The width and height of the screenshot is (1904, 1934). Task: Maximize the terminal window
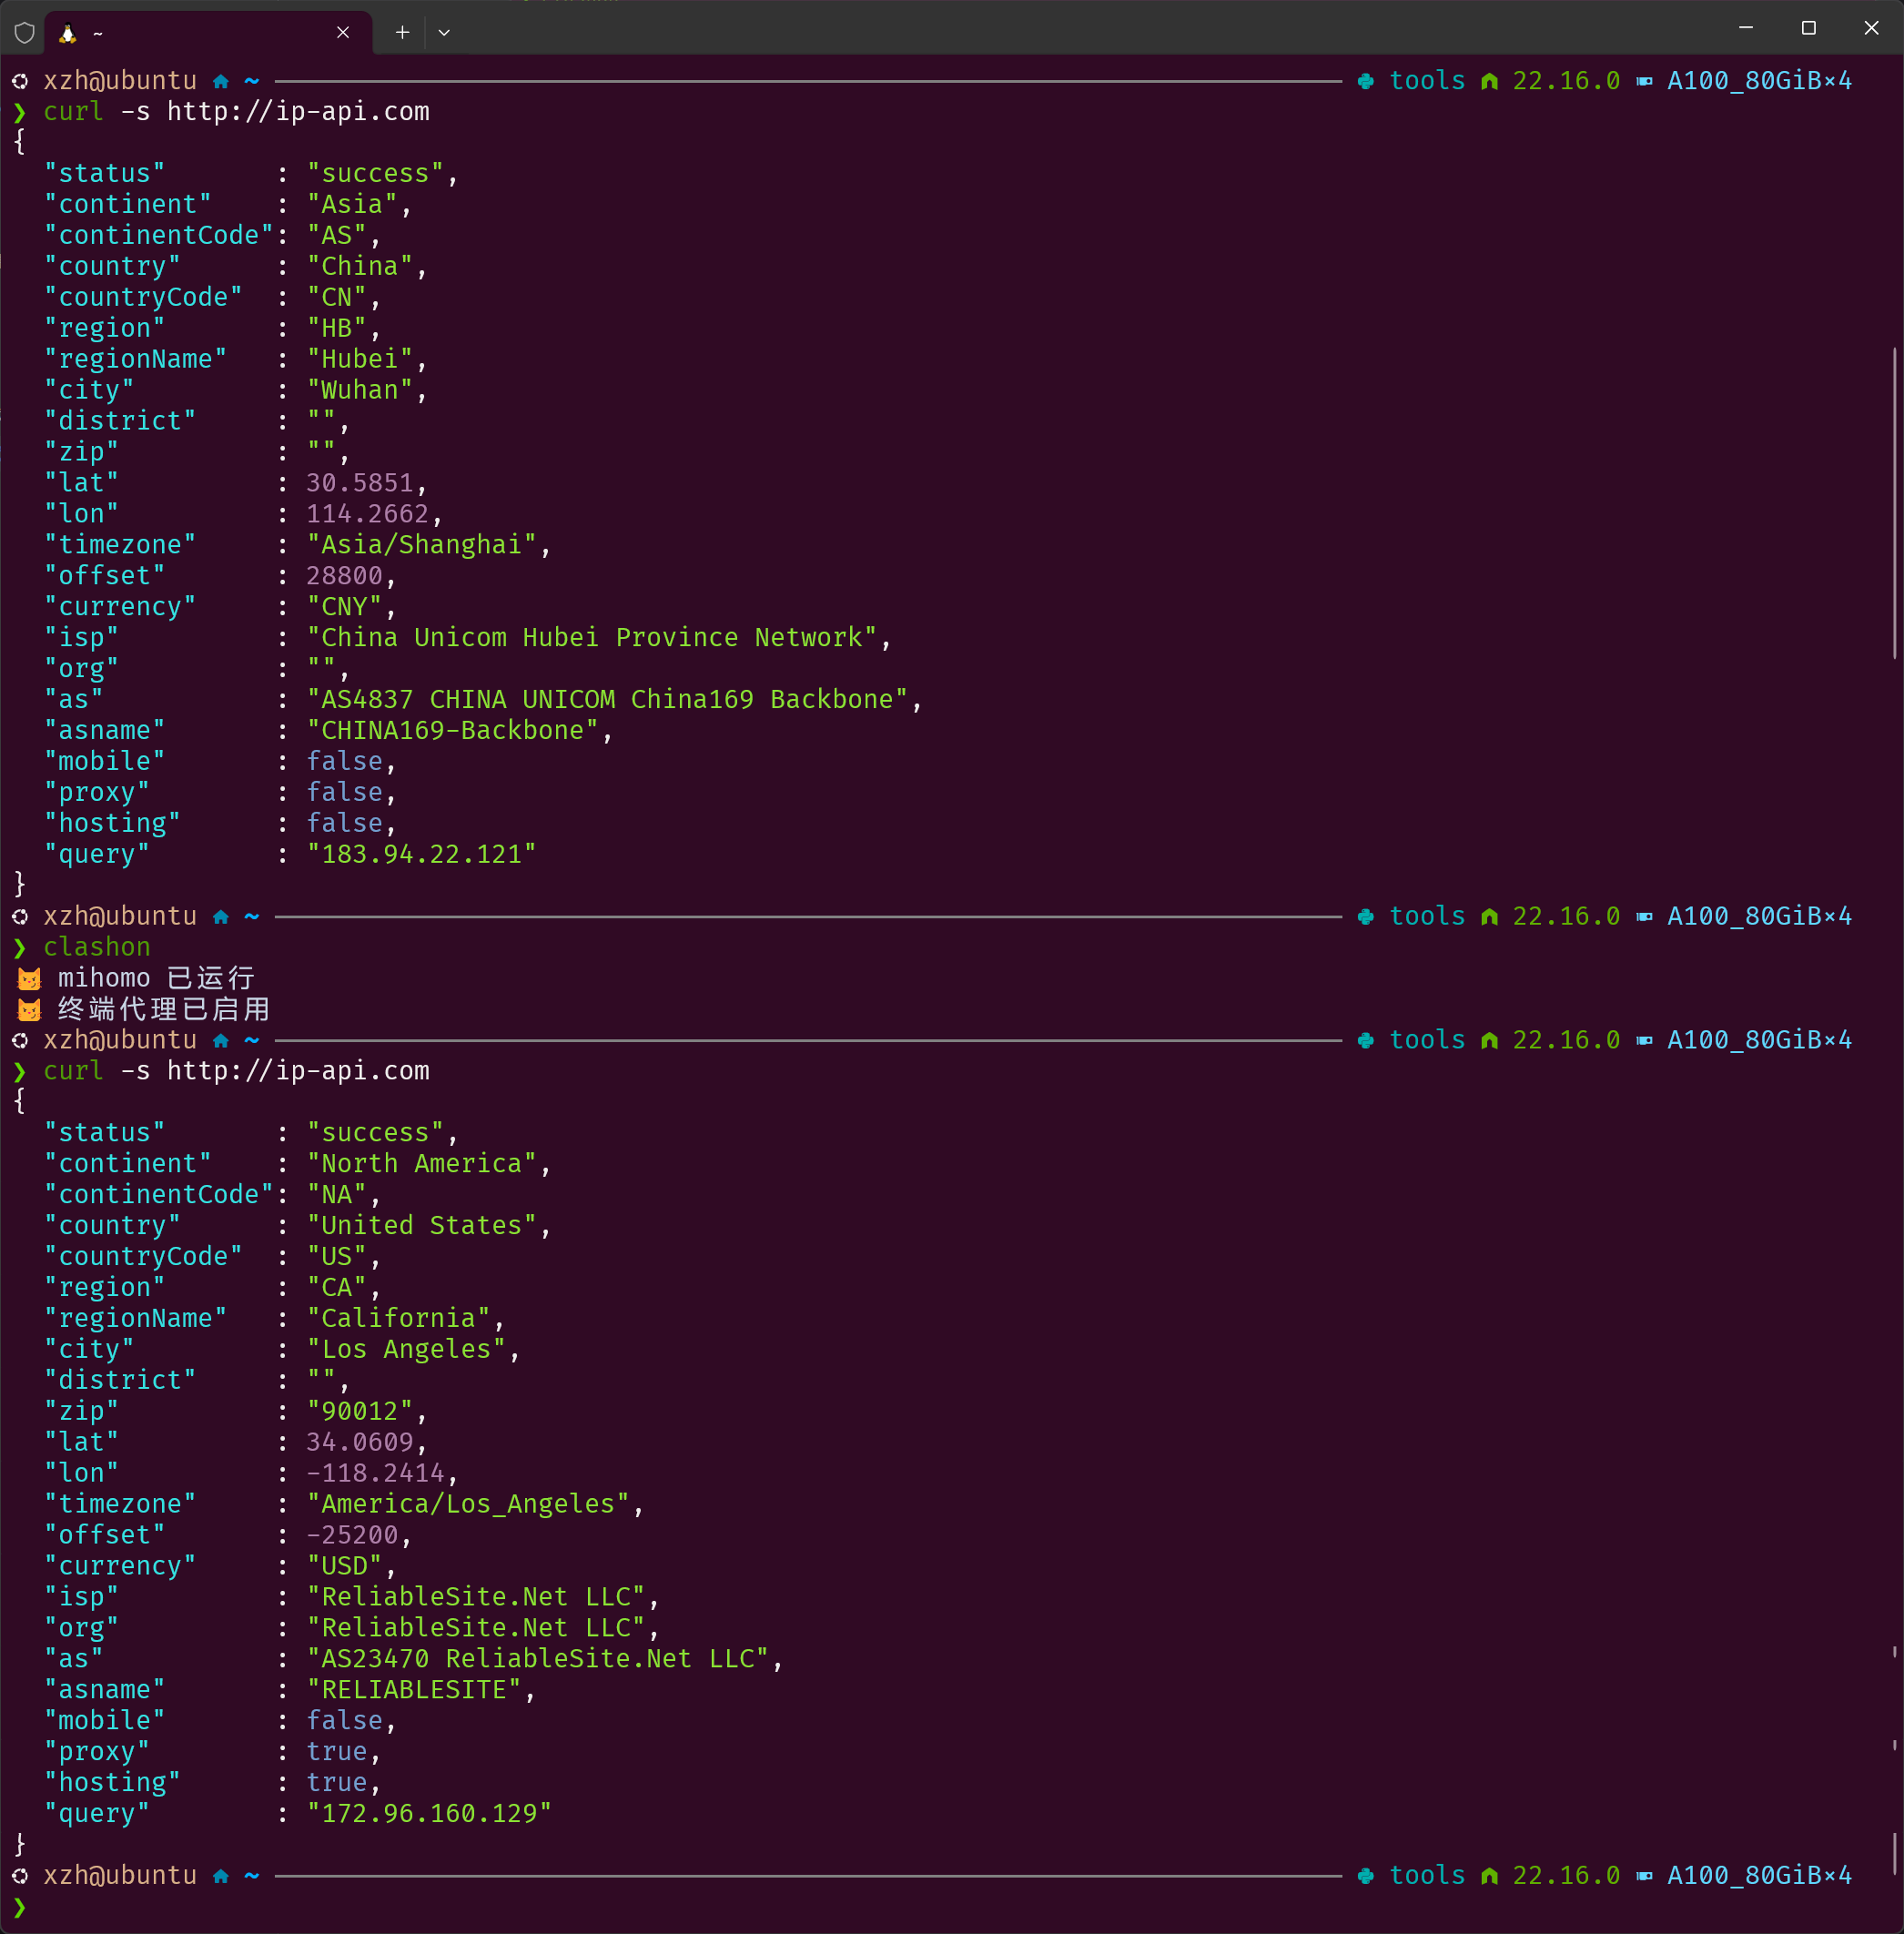1808,28
